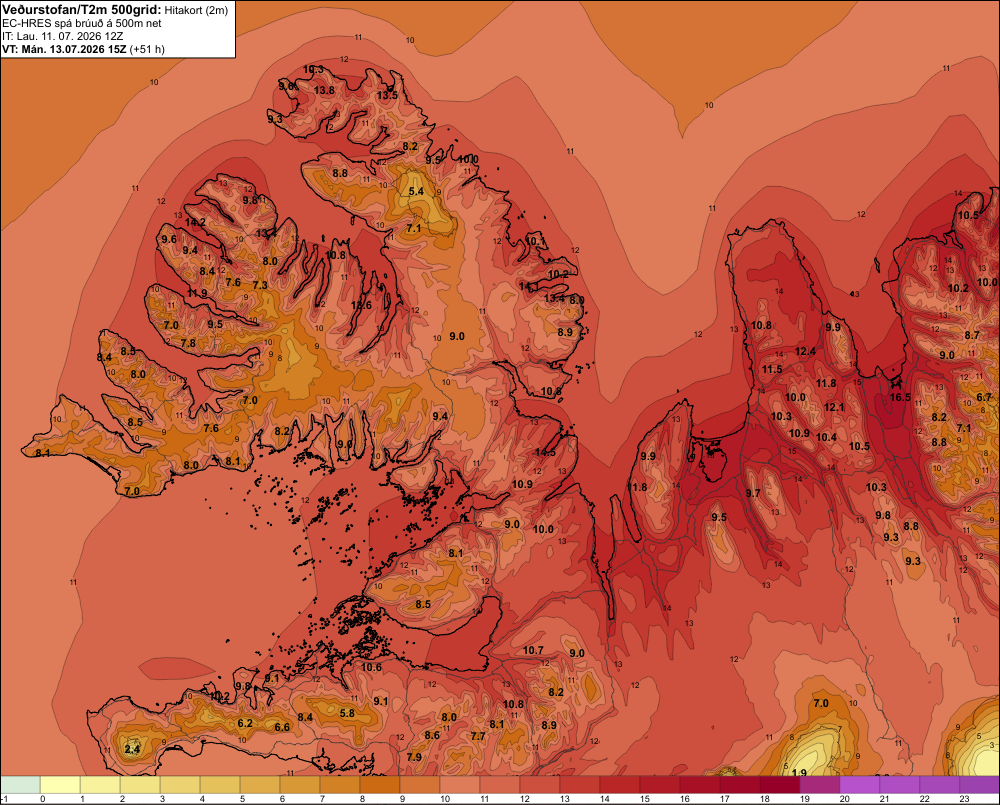Select the legend swatch between 8 and 9
Viewport: 1000px width, 805px height.
tap(379, 785)
